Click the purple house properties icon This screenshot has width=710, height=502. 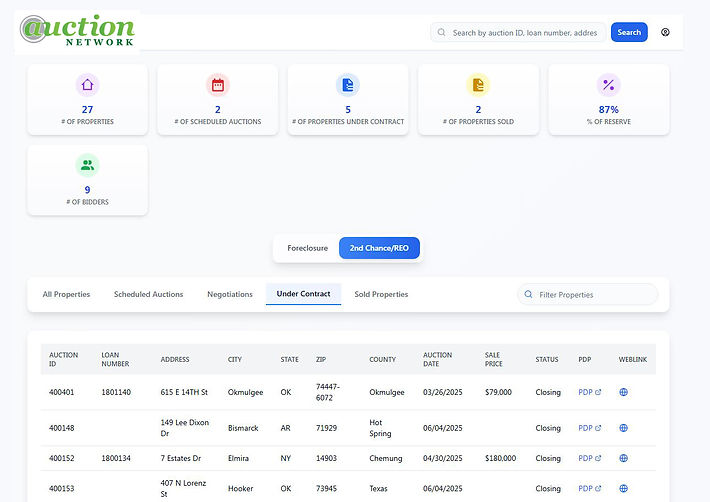click(x=87, y=85)
